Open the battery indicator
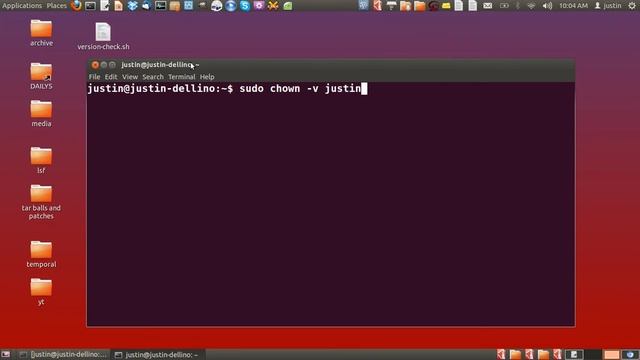The width and height of the screenshot is (640, 360). point(504,6)
